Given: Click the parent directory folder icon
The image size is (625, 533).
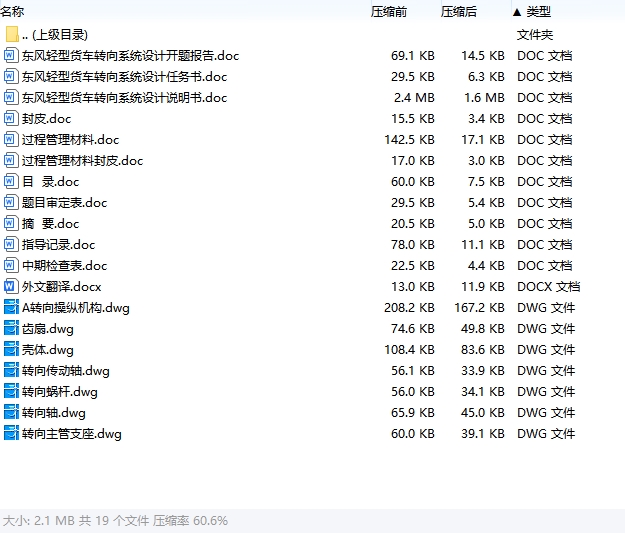Looking at the screenshot, I should pyautogui.click(x=12, y=34).
